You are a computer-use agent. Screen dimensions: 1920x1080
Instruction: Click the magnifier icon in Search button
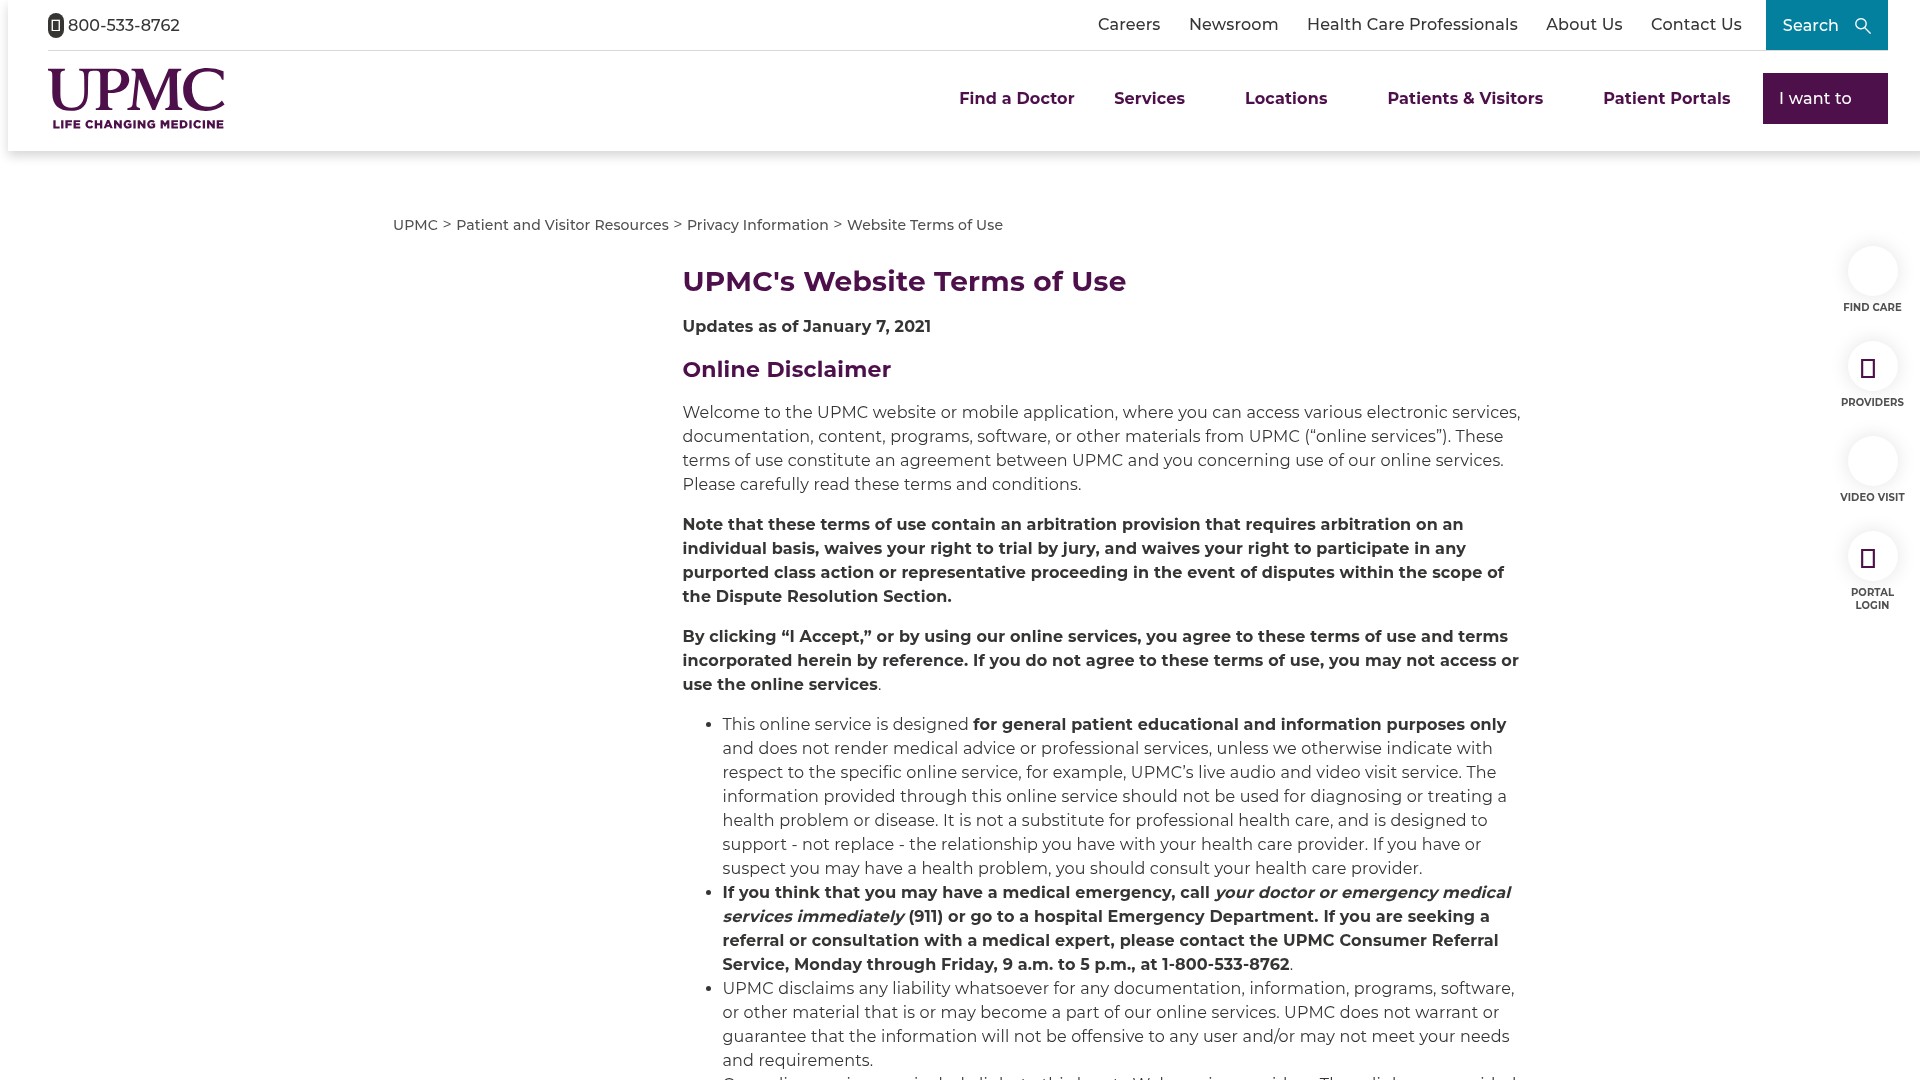pyautogui.click(x=1862, y=26)
